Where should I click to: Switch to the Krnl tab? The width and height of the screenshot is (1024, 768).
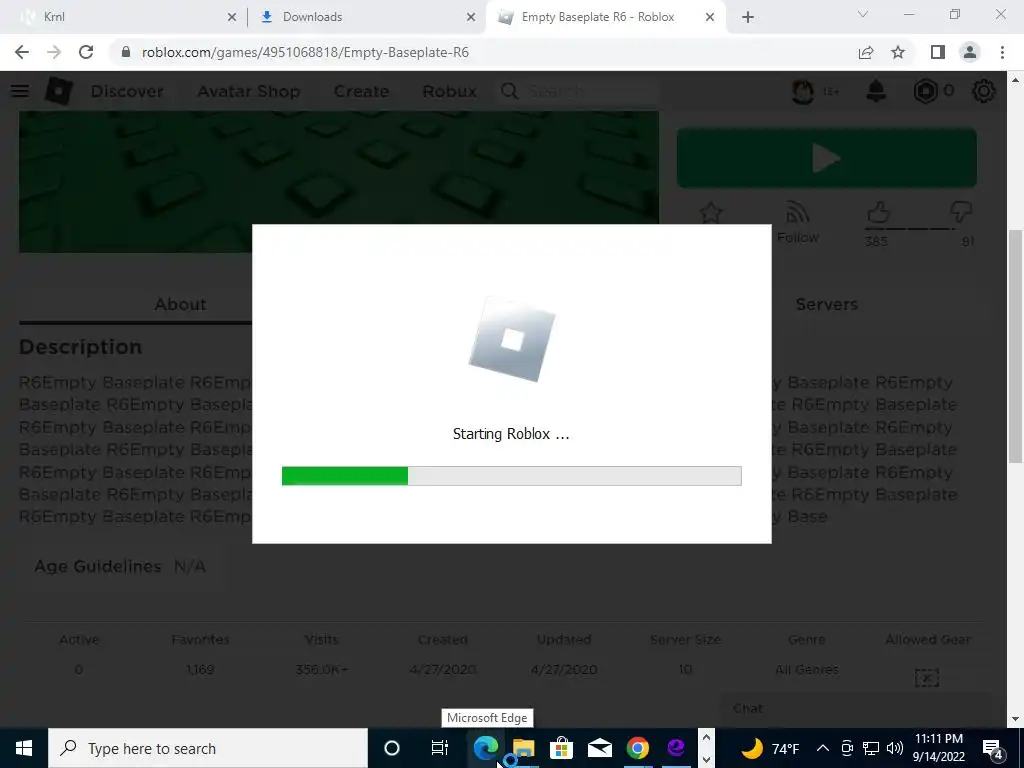124,17
